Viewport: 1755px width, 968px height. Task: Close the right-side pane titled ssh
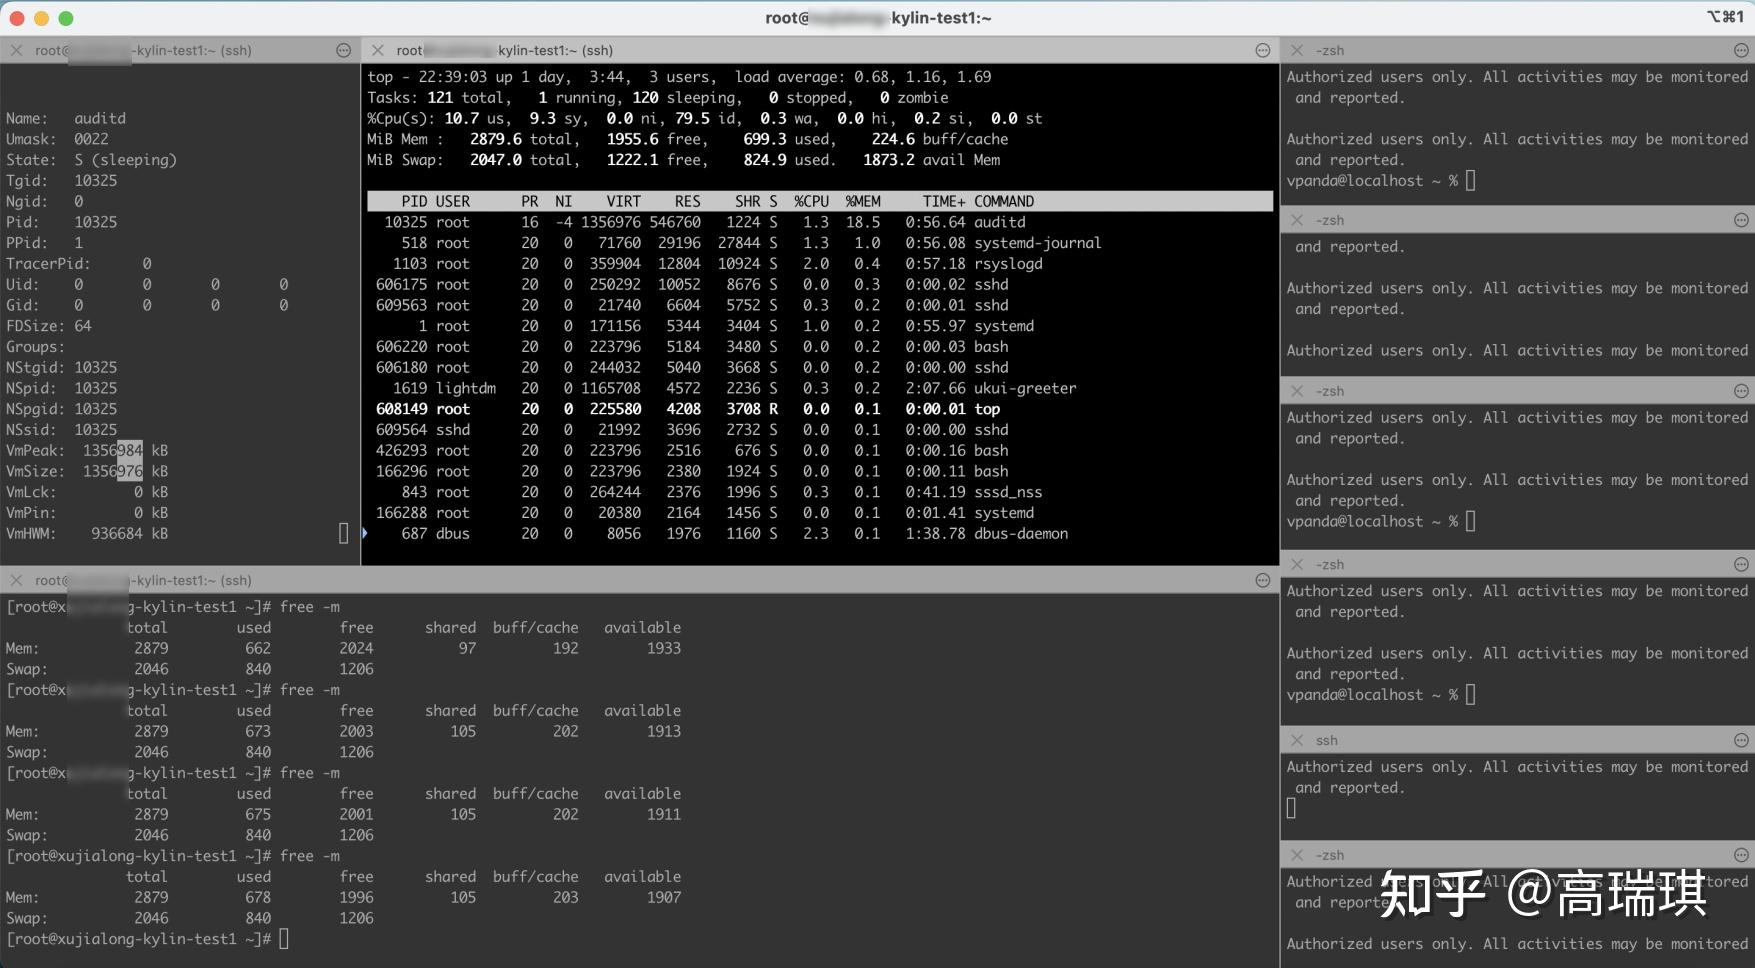coord(1297,740)
